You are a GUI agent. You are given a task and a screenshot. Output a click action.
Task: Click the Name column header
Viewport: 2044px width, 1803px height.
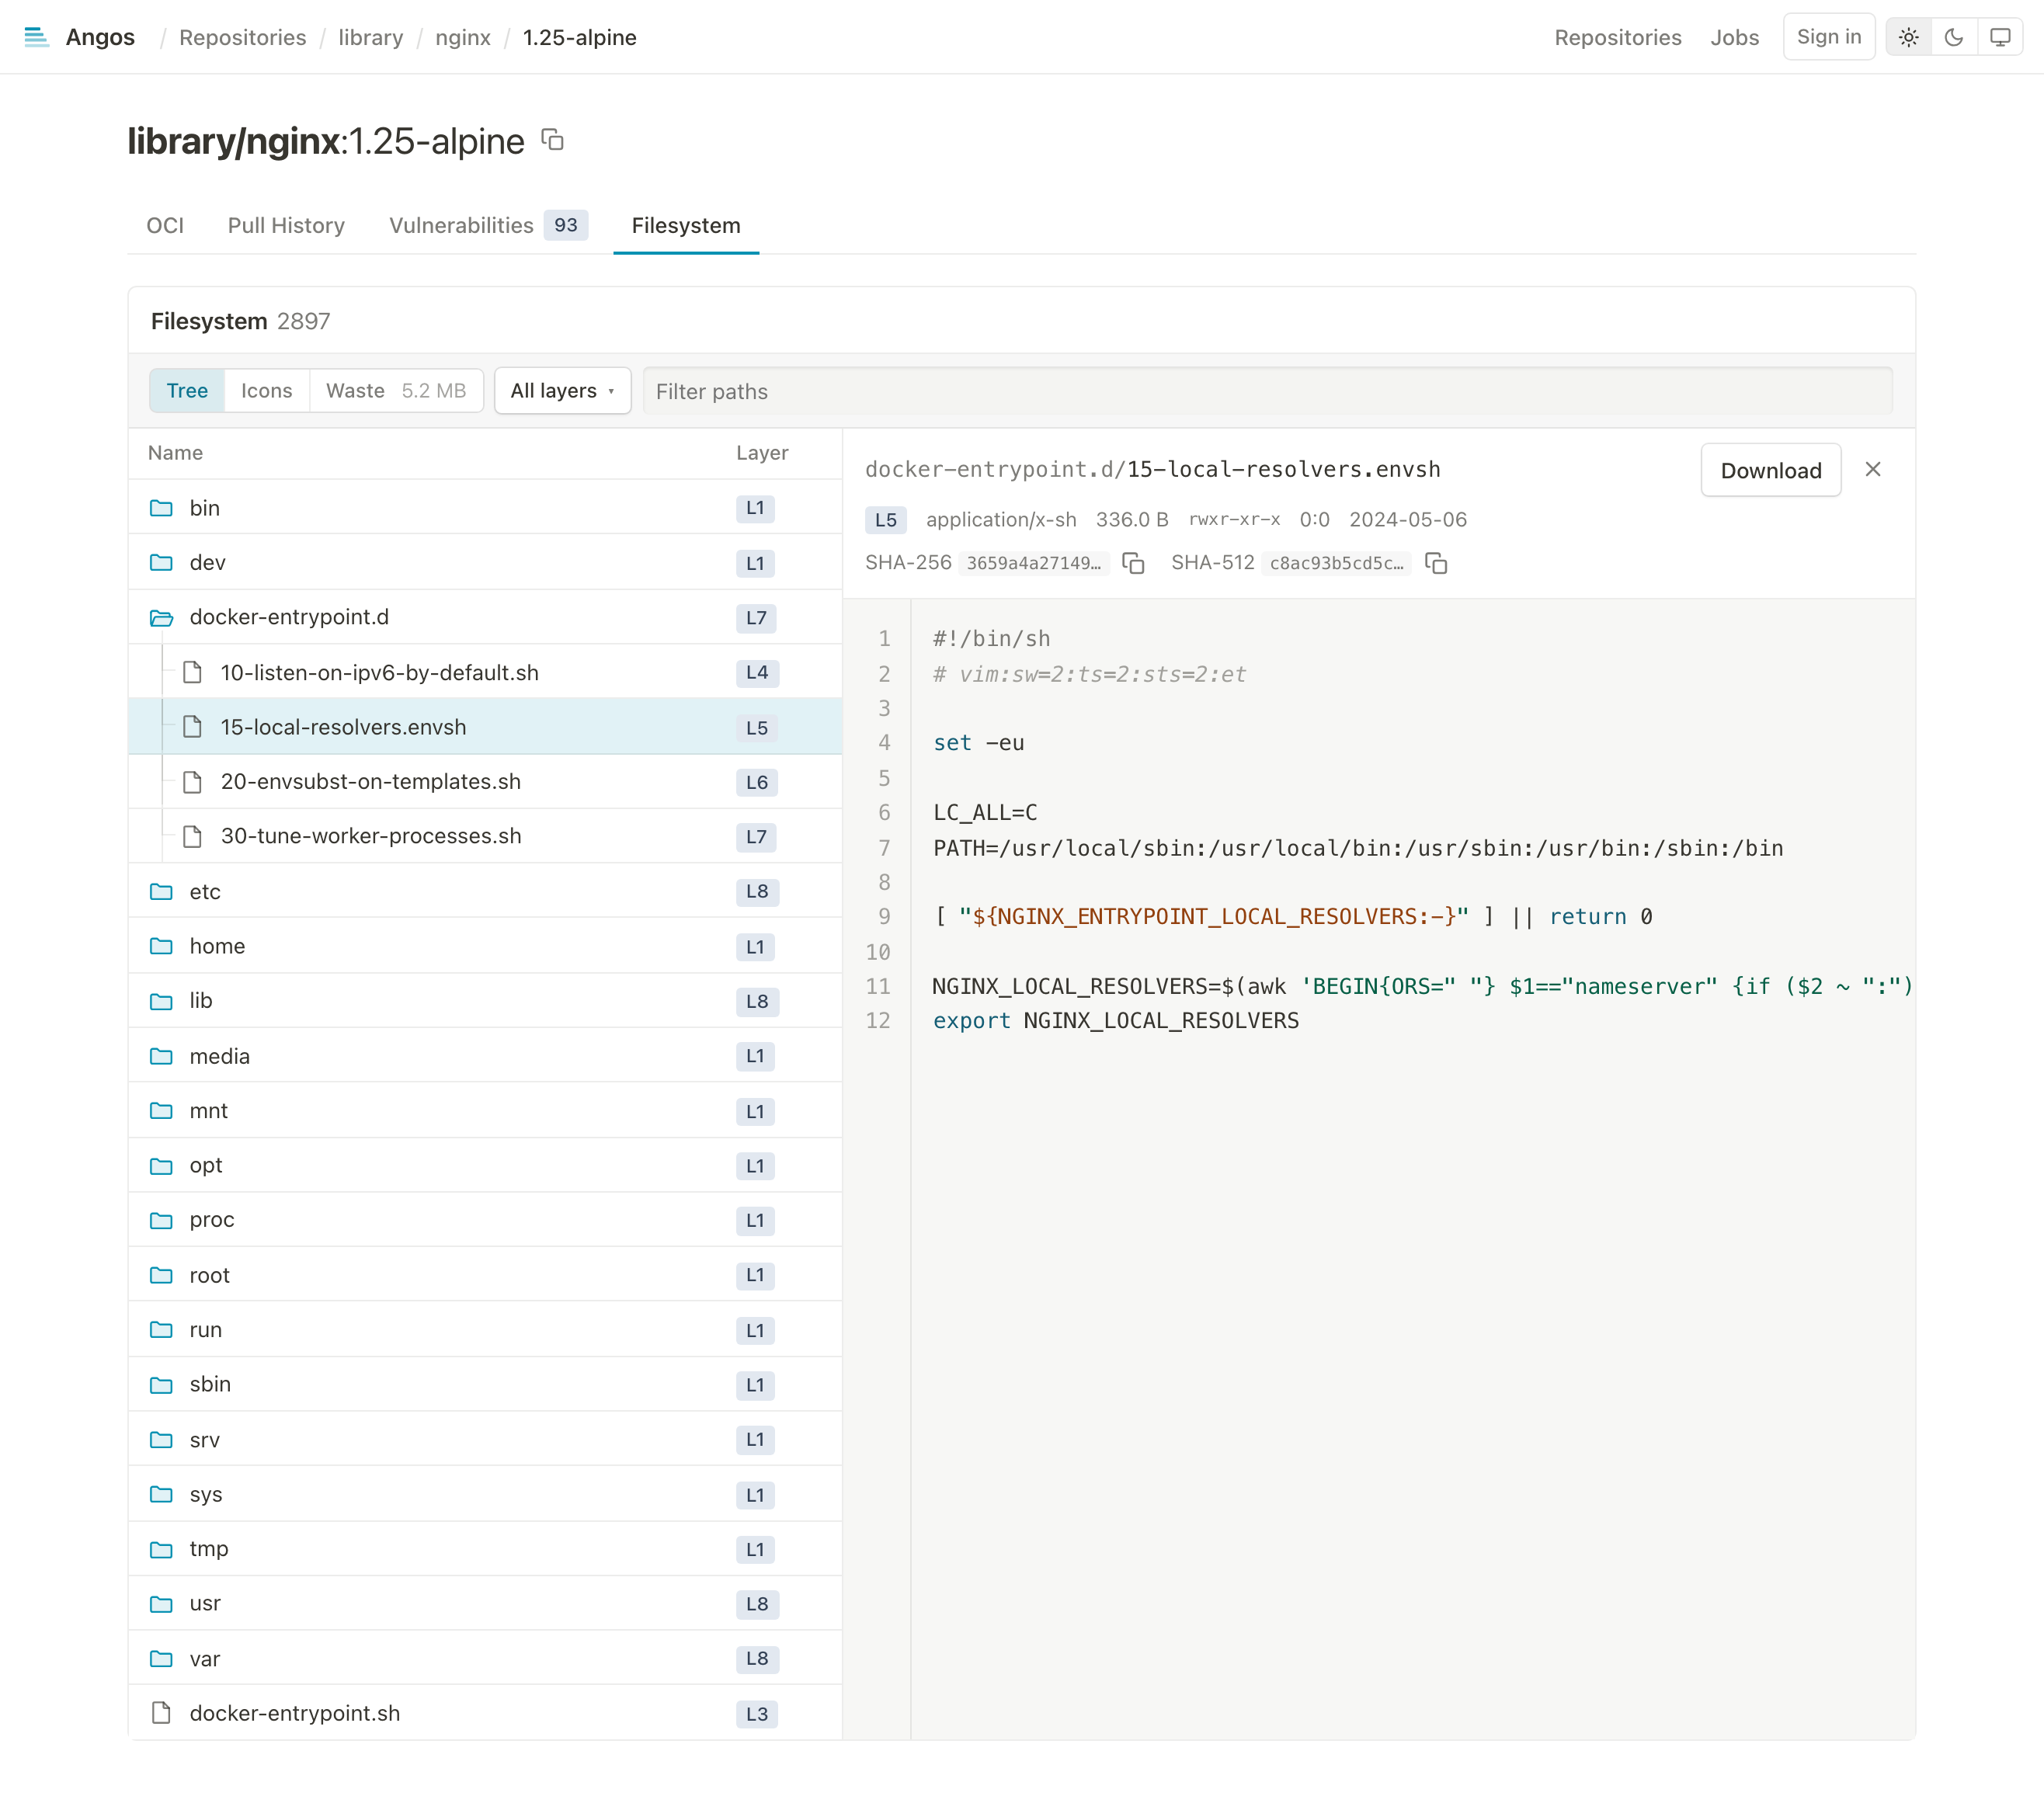(x=175, y=453)
